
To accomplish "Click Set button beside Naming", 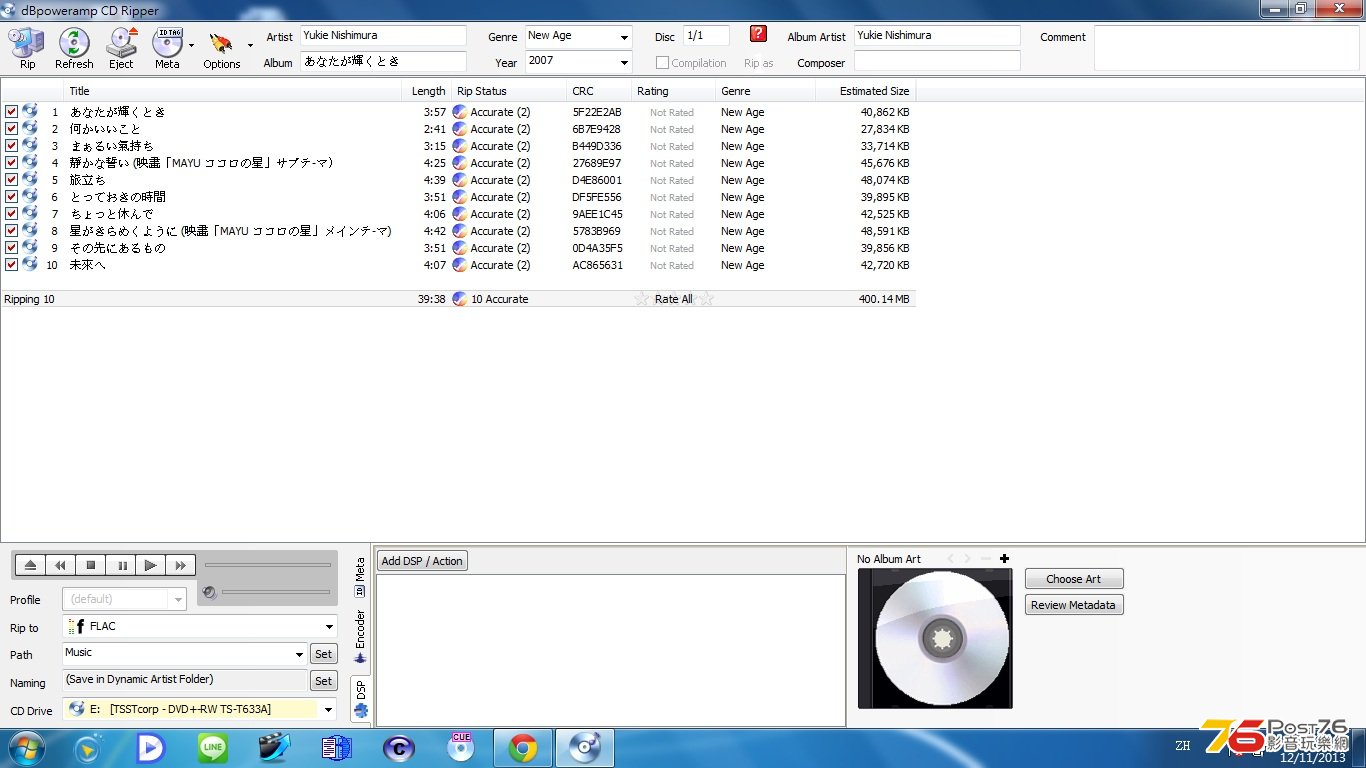I will tap(323, 681).
